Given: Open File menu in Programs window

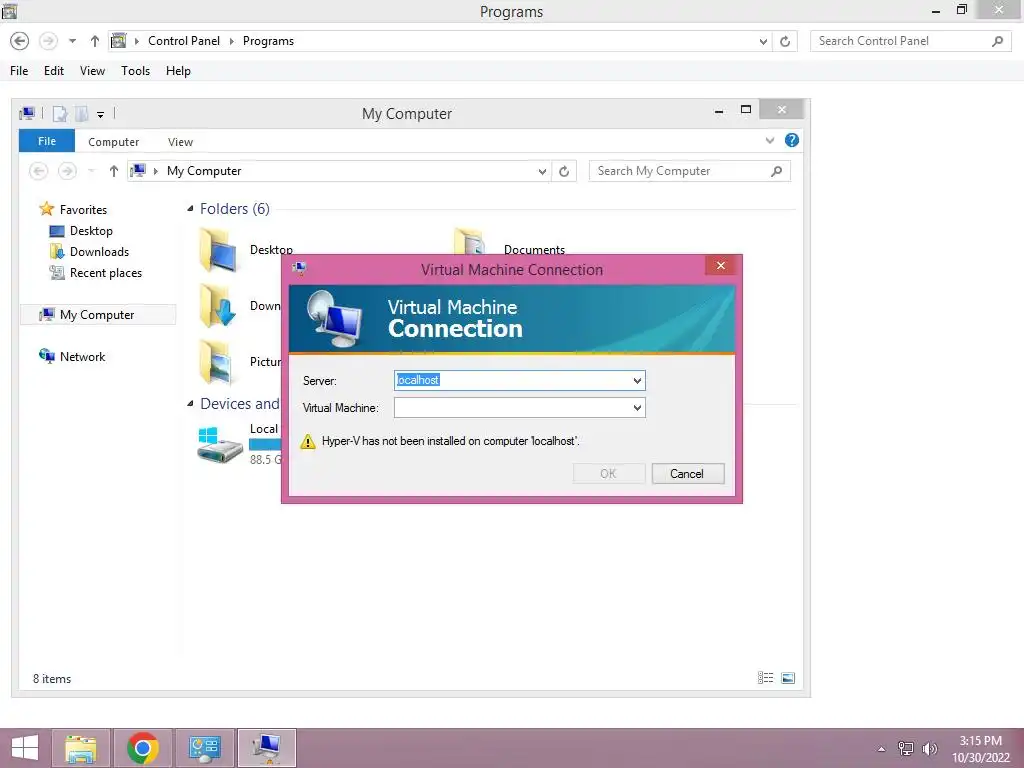Looking at the screenshot, I should (19, 71).
